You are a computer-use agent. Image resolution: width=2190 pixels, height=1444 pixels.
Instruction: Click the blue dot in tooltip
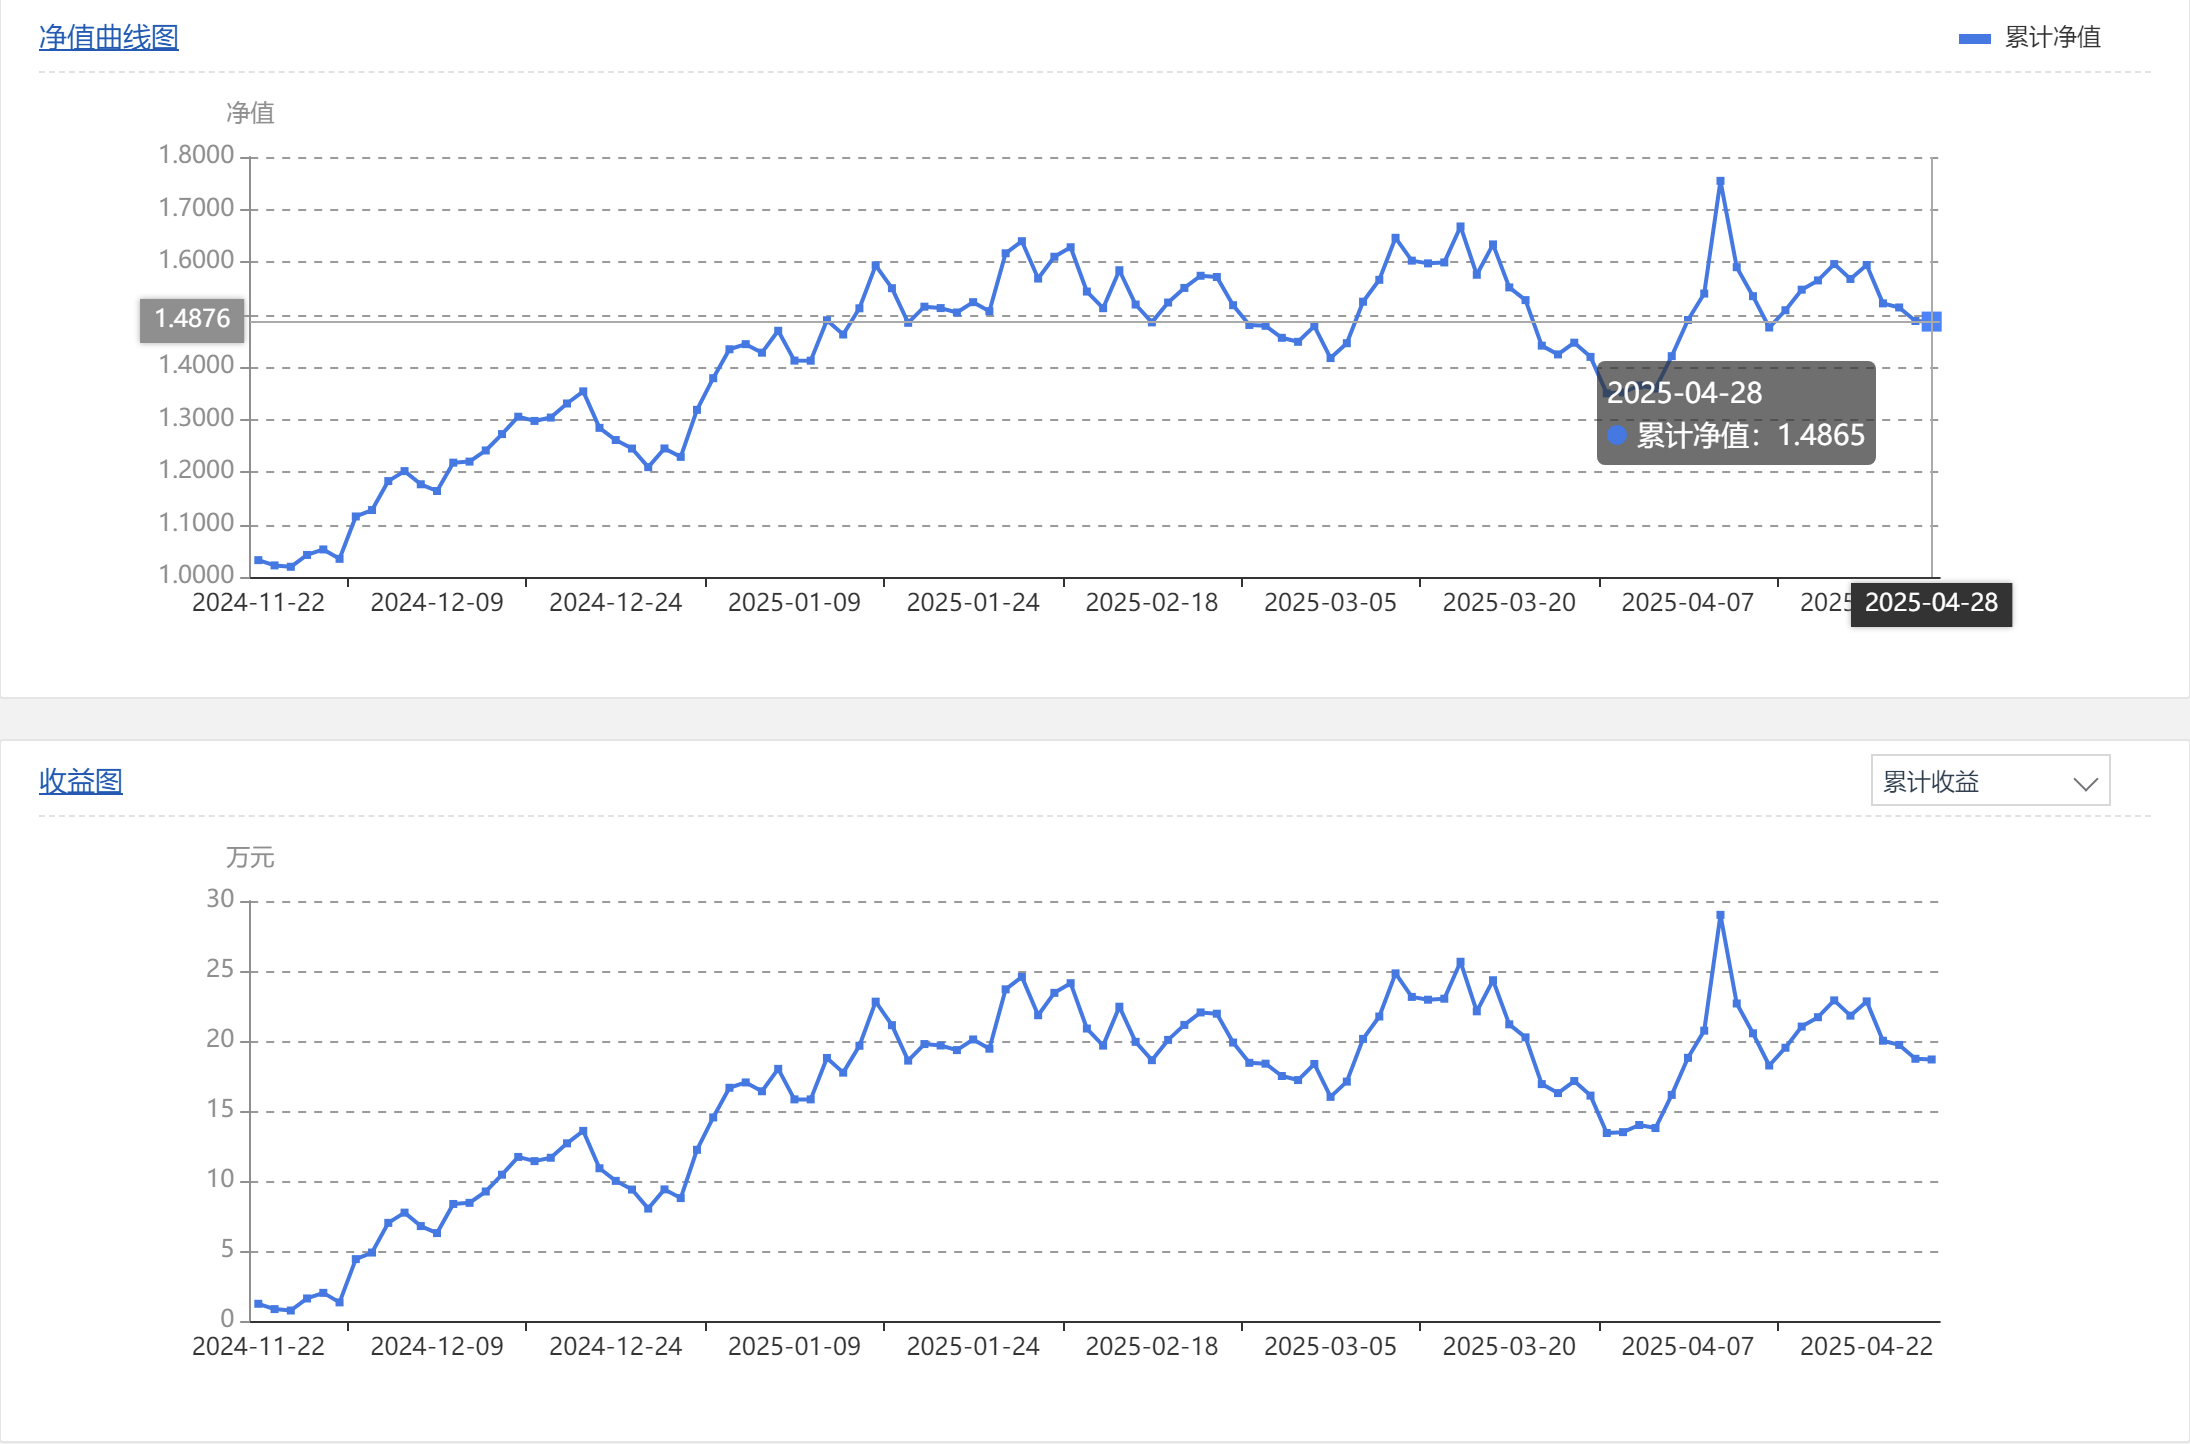click(1617, 436)
